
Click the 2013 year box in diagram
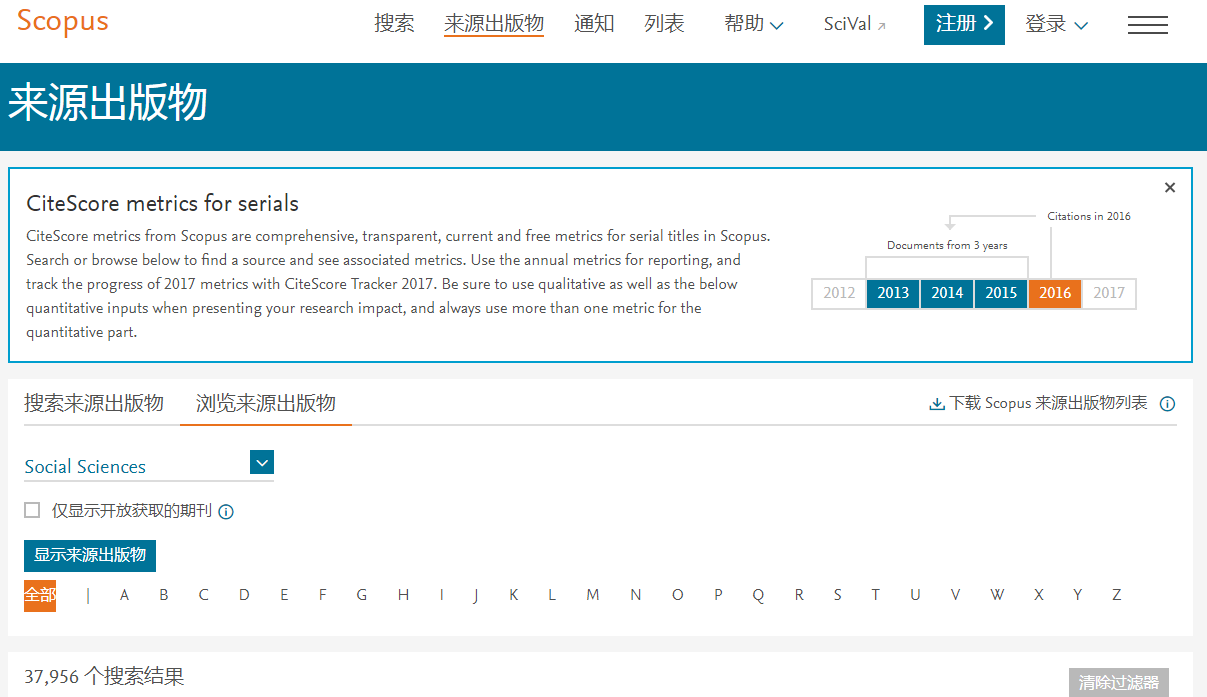pos(893,293)
